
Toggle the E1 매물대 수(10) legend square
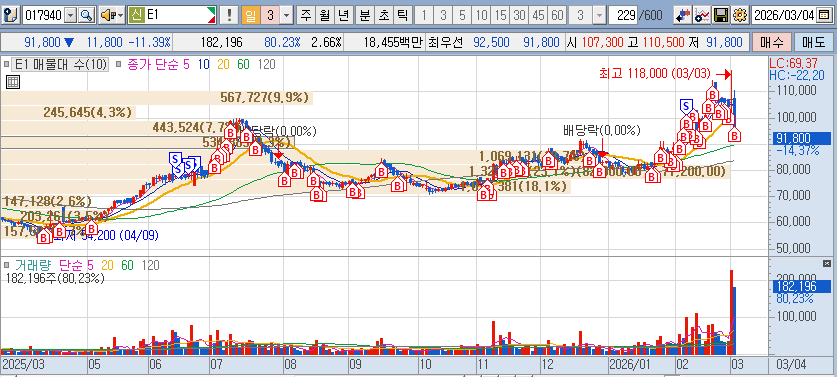pyautogui.click(x=6, y=65)
